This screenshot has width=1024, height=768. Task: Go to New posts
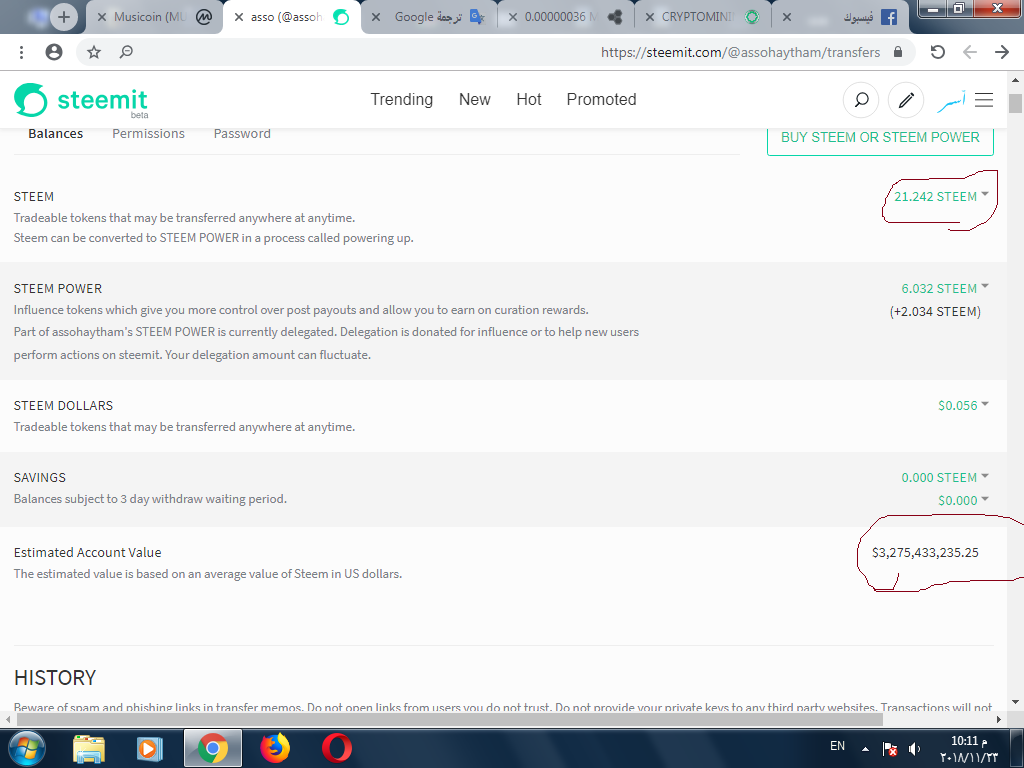(475, 99)
